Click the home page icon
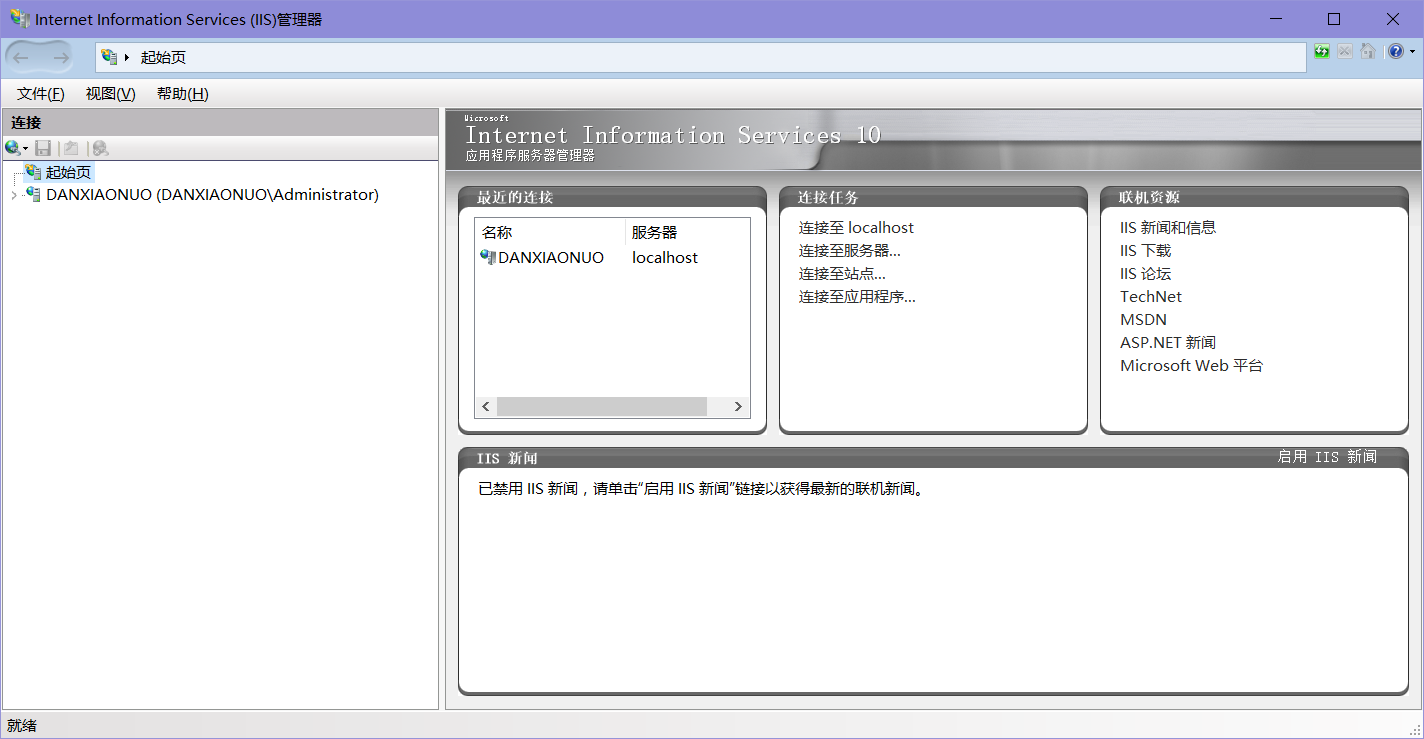1424x739 pixels. (1367, 50)
